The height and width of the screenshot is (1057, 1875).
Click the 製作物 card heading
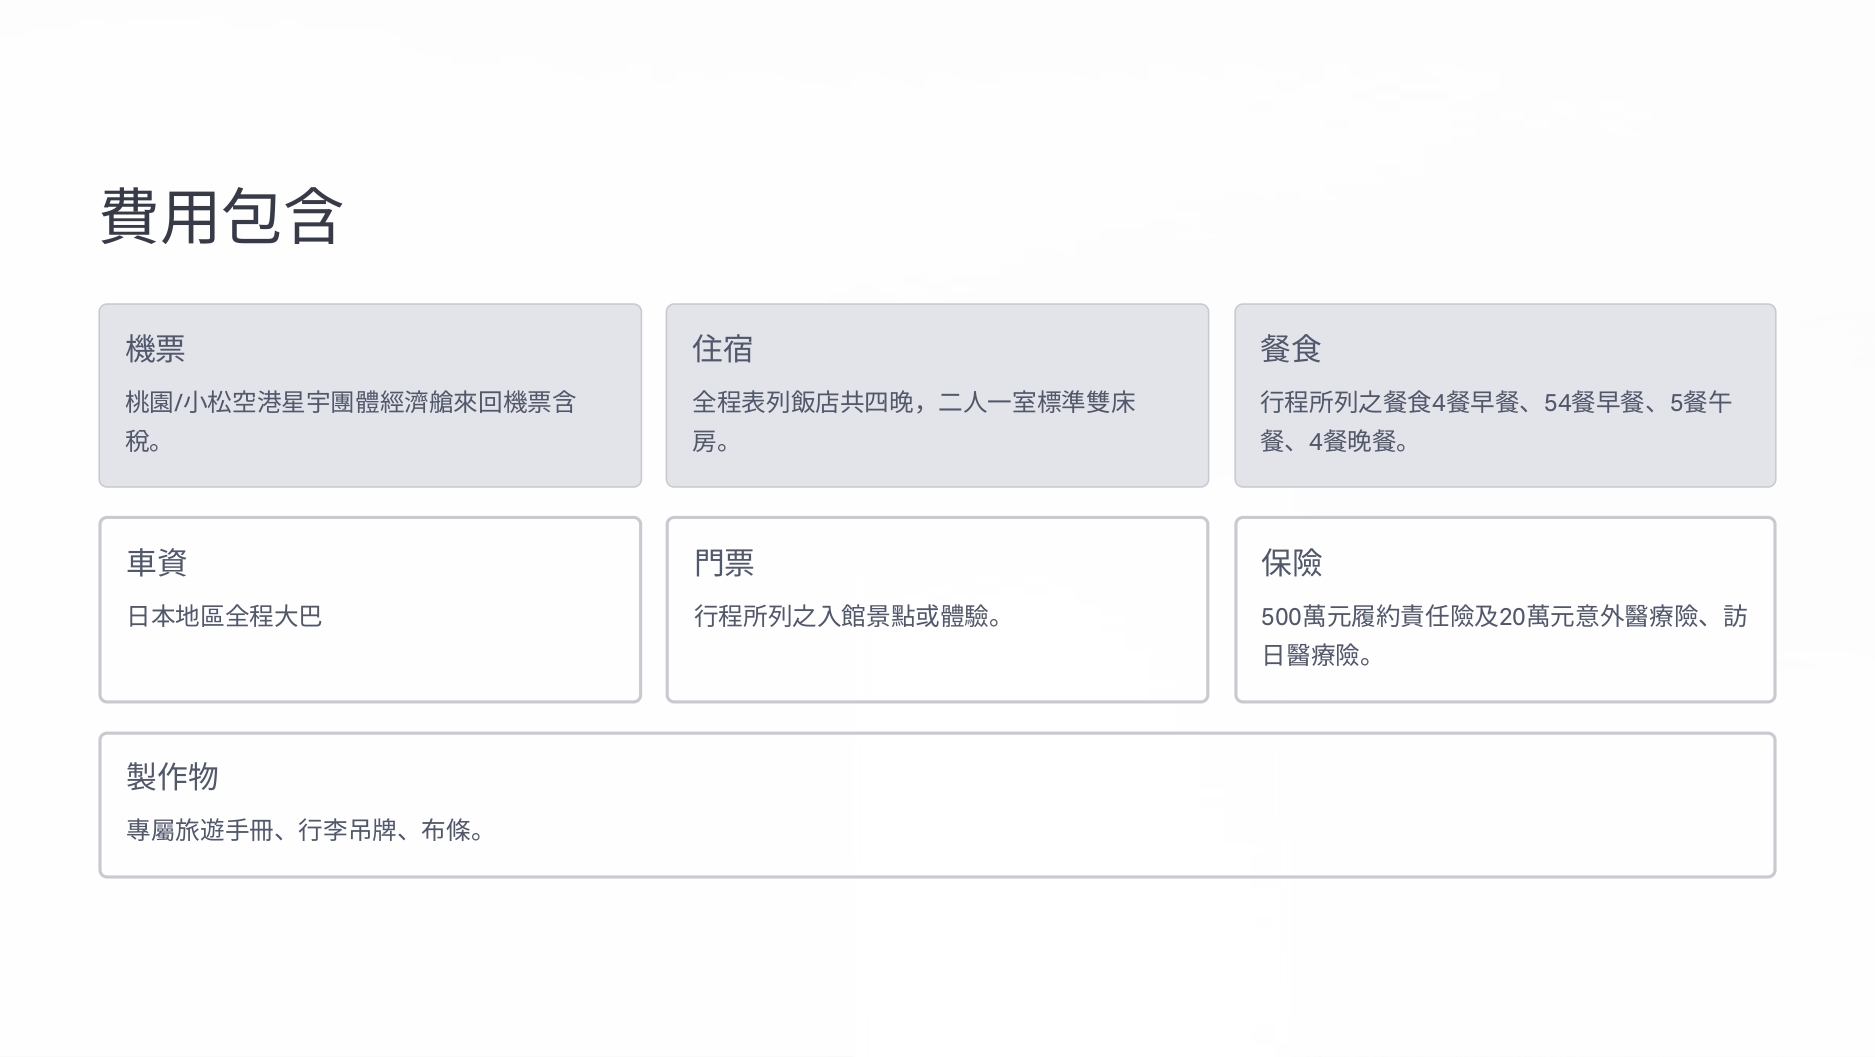point(172,776)
